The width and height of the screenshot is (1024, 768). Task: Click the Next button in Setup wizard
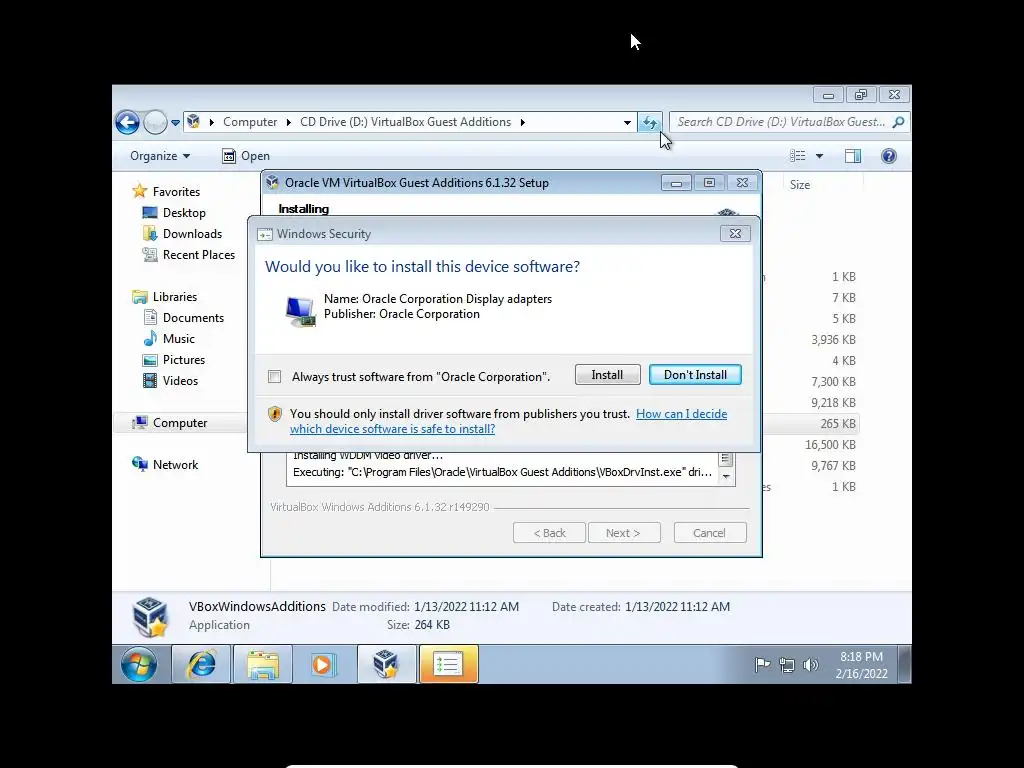[x=624, y=533]
